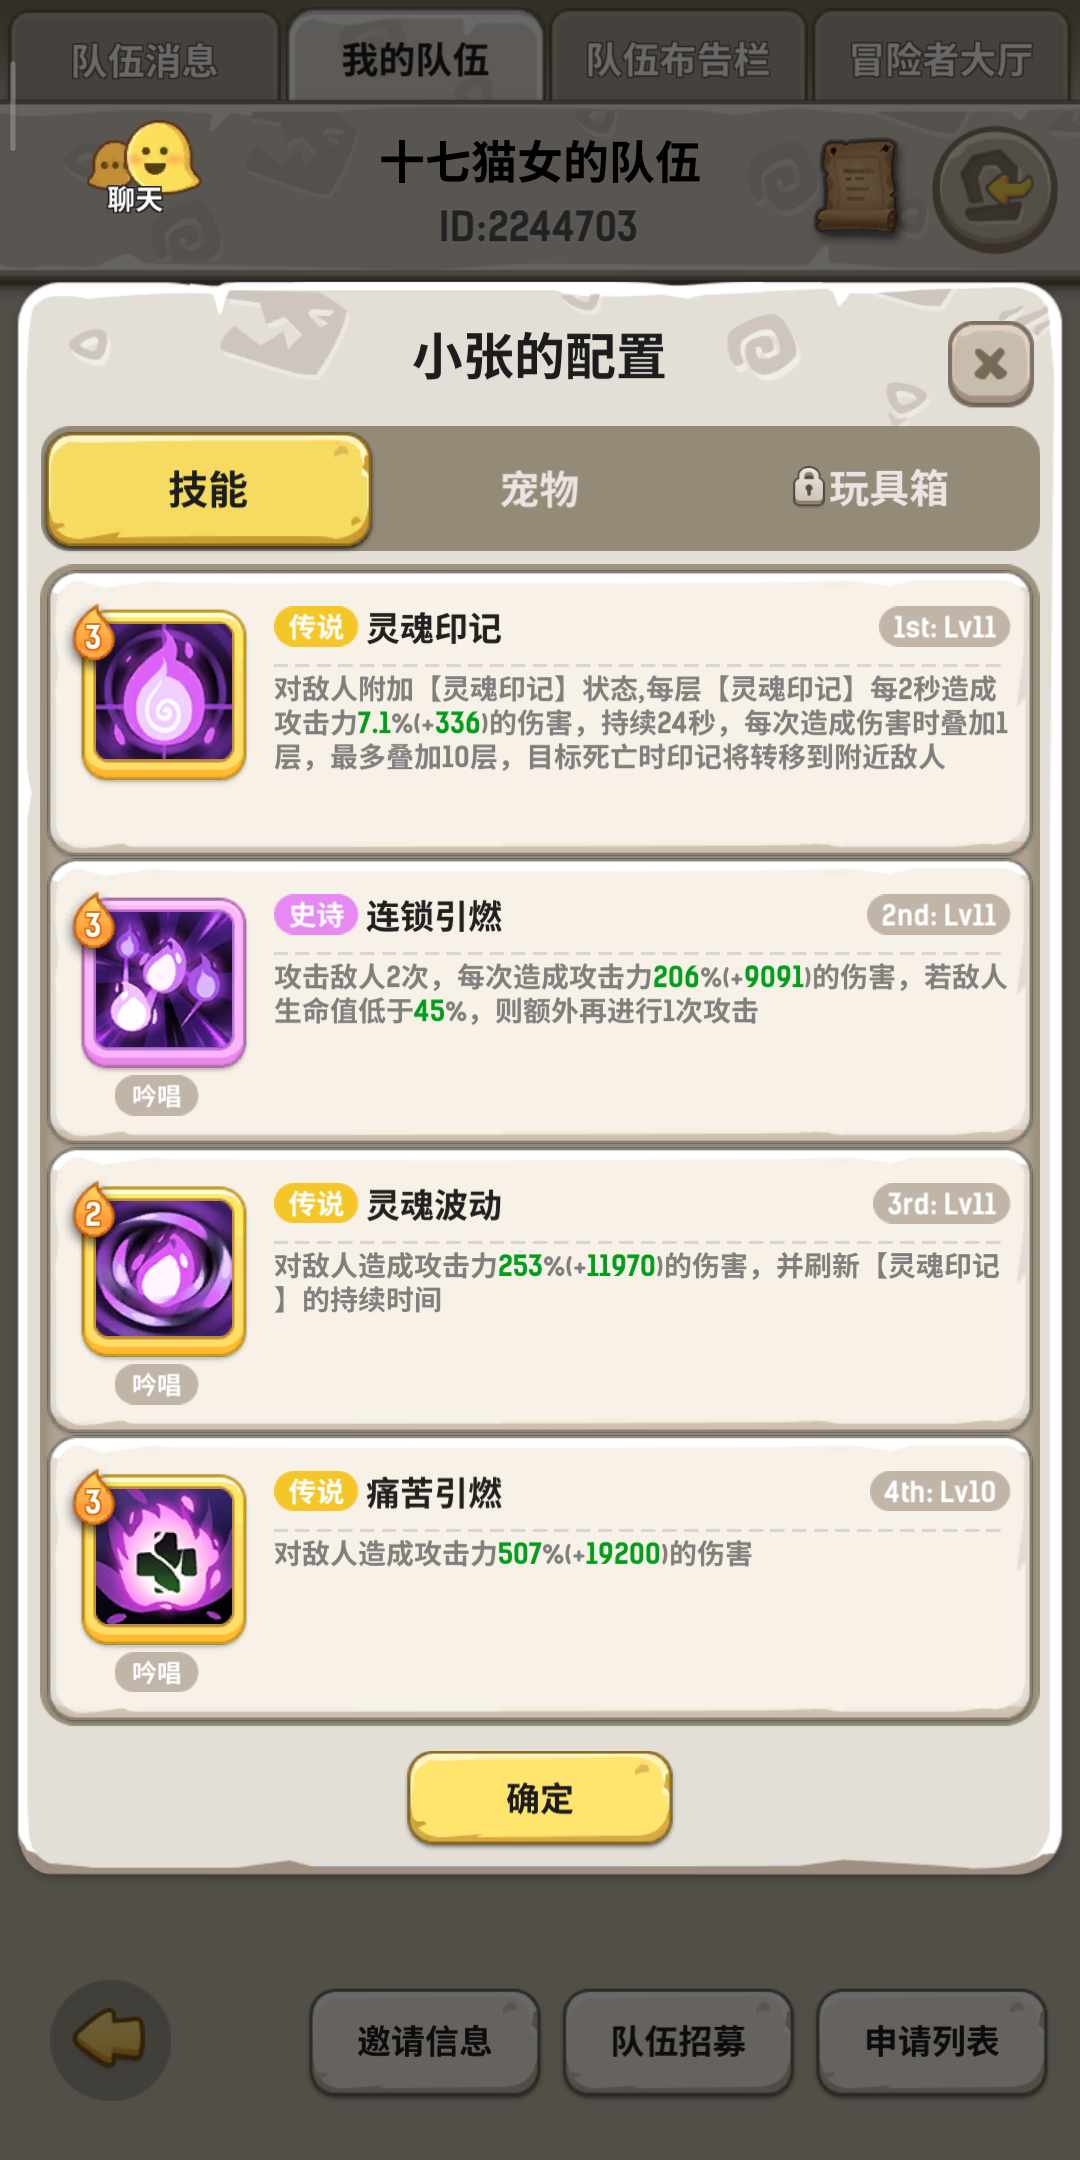Tap the 灵魂波动 skill icon
This screenshot has height=2160, width=1080.
point(164,1271)
